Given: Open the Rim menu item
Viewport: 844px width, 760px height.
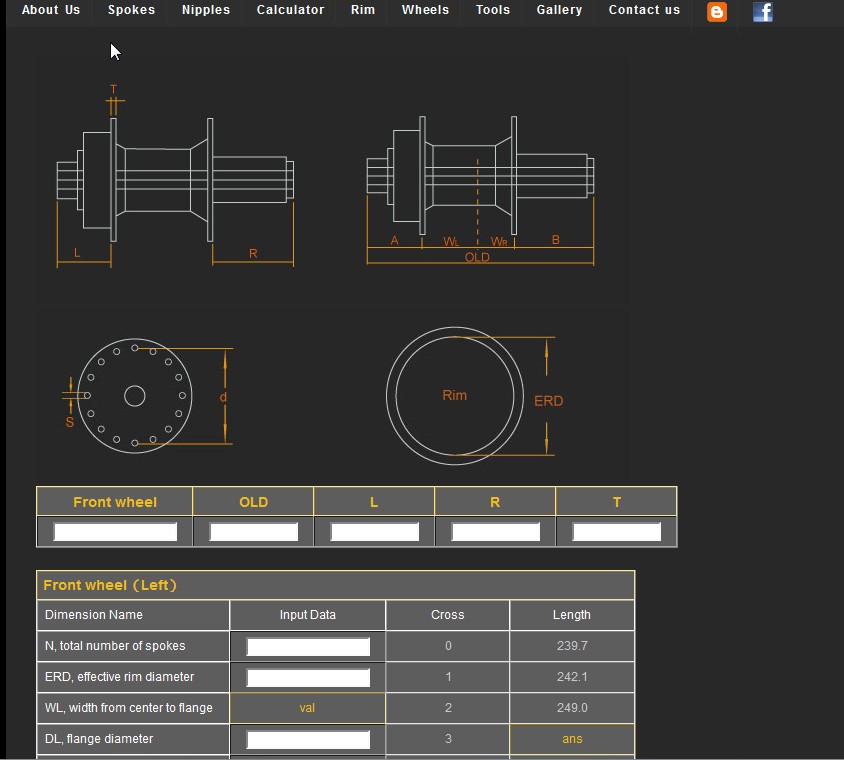Looking at the screenshot, I should coord(362,10).
